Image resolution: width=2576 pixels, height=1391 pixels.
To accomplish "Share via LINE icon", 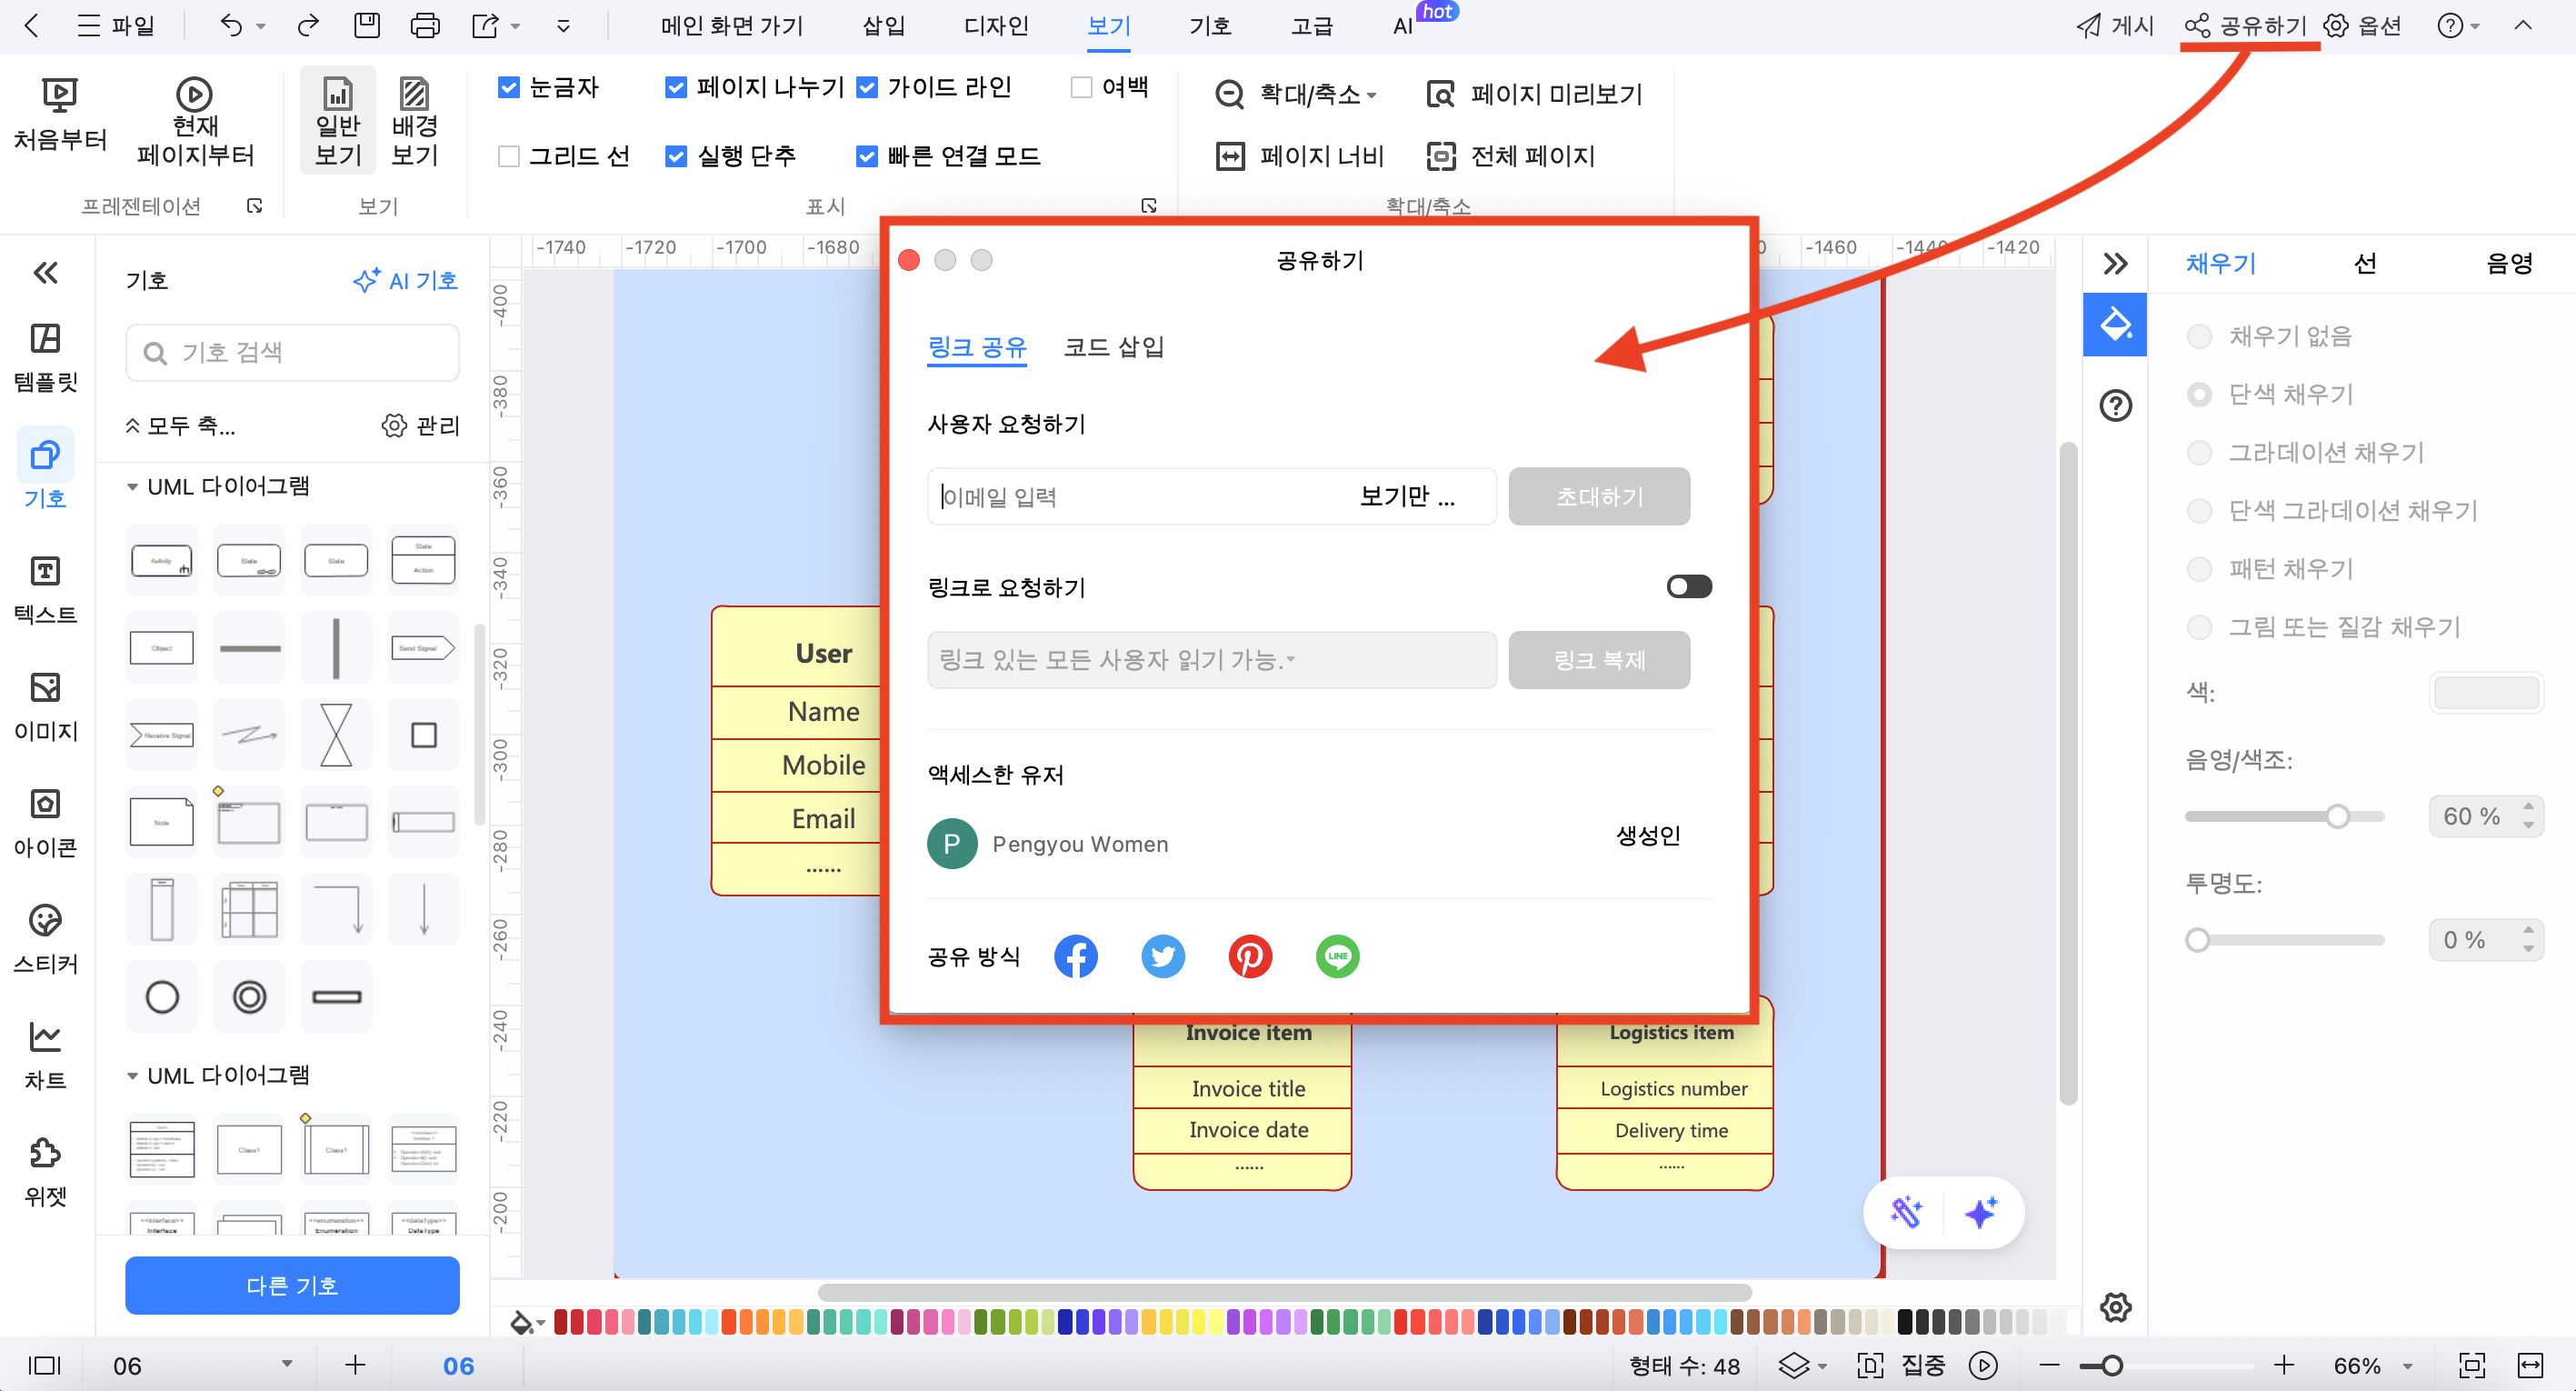I will click(1337, 956).
